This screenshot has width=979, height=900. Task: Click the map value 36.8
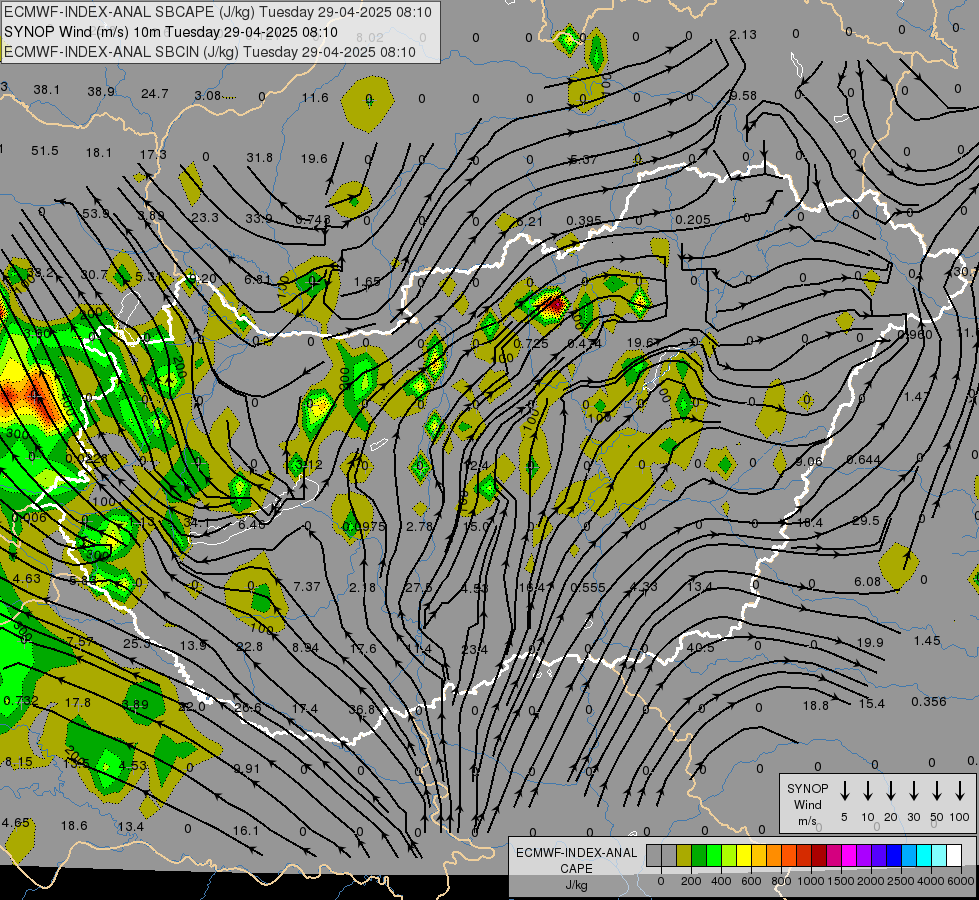pos(362,710)
